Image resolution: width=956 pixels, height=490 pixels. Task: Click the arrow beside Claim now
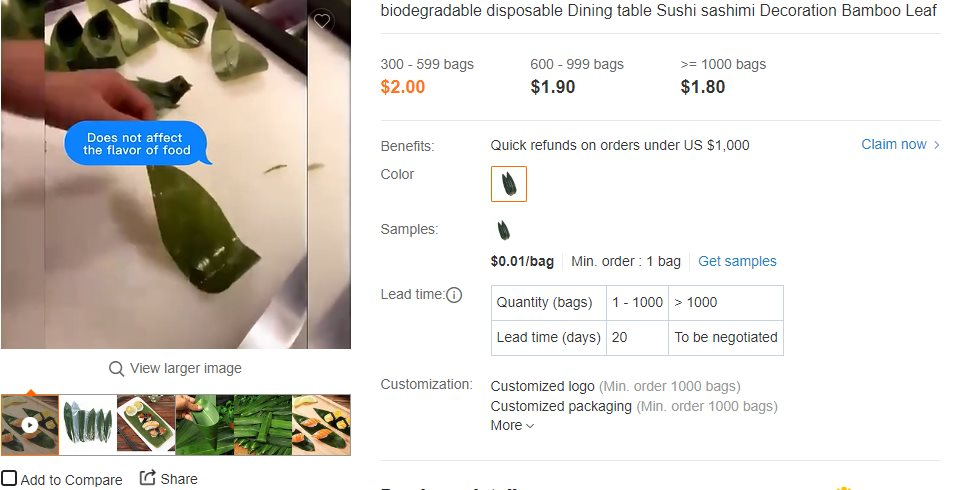[x=936, y=145]
